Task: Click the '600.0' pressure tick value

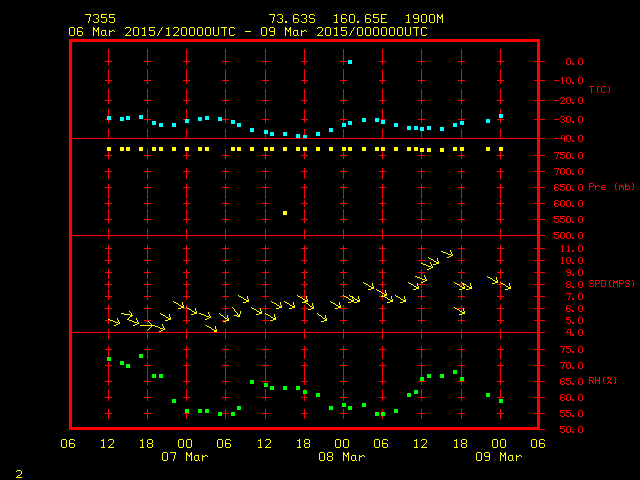Action: click(x=569, y=204)
